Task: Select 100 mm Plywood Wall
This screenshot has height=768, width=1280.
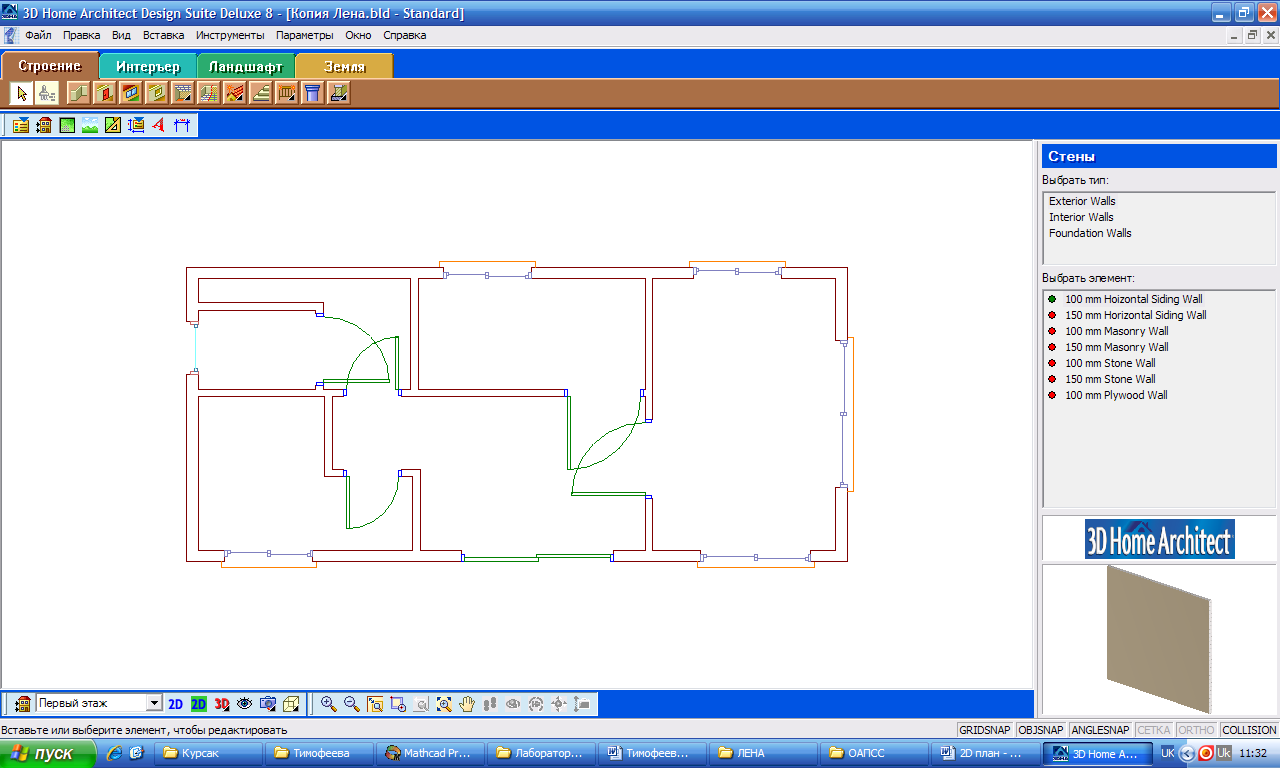Action: pos(1116,395)
